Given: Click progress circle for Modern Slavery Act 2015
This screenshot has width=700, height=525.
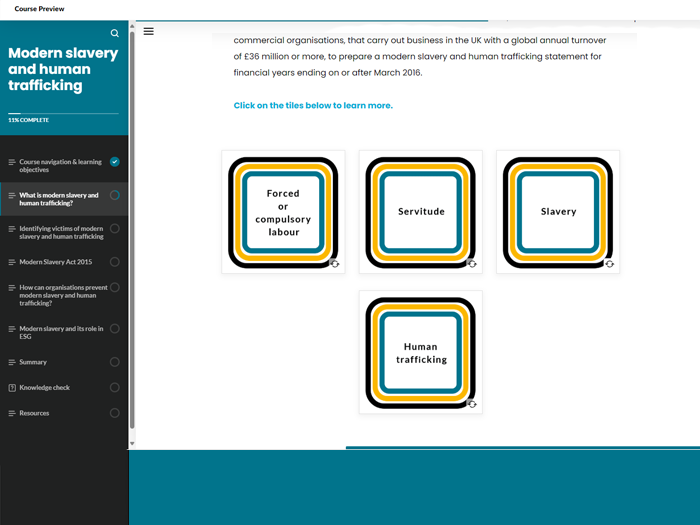Looking at the screenshot, I should coord(115,262).
